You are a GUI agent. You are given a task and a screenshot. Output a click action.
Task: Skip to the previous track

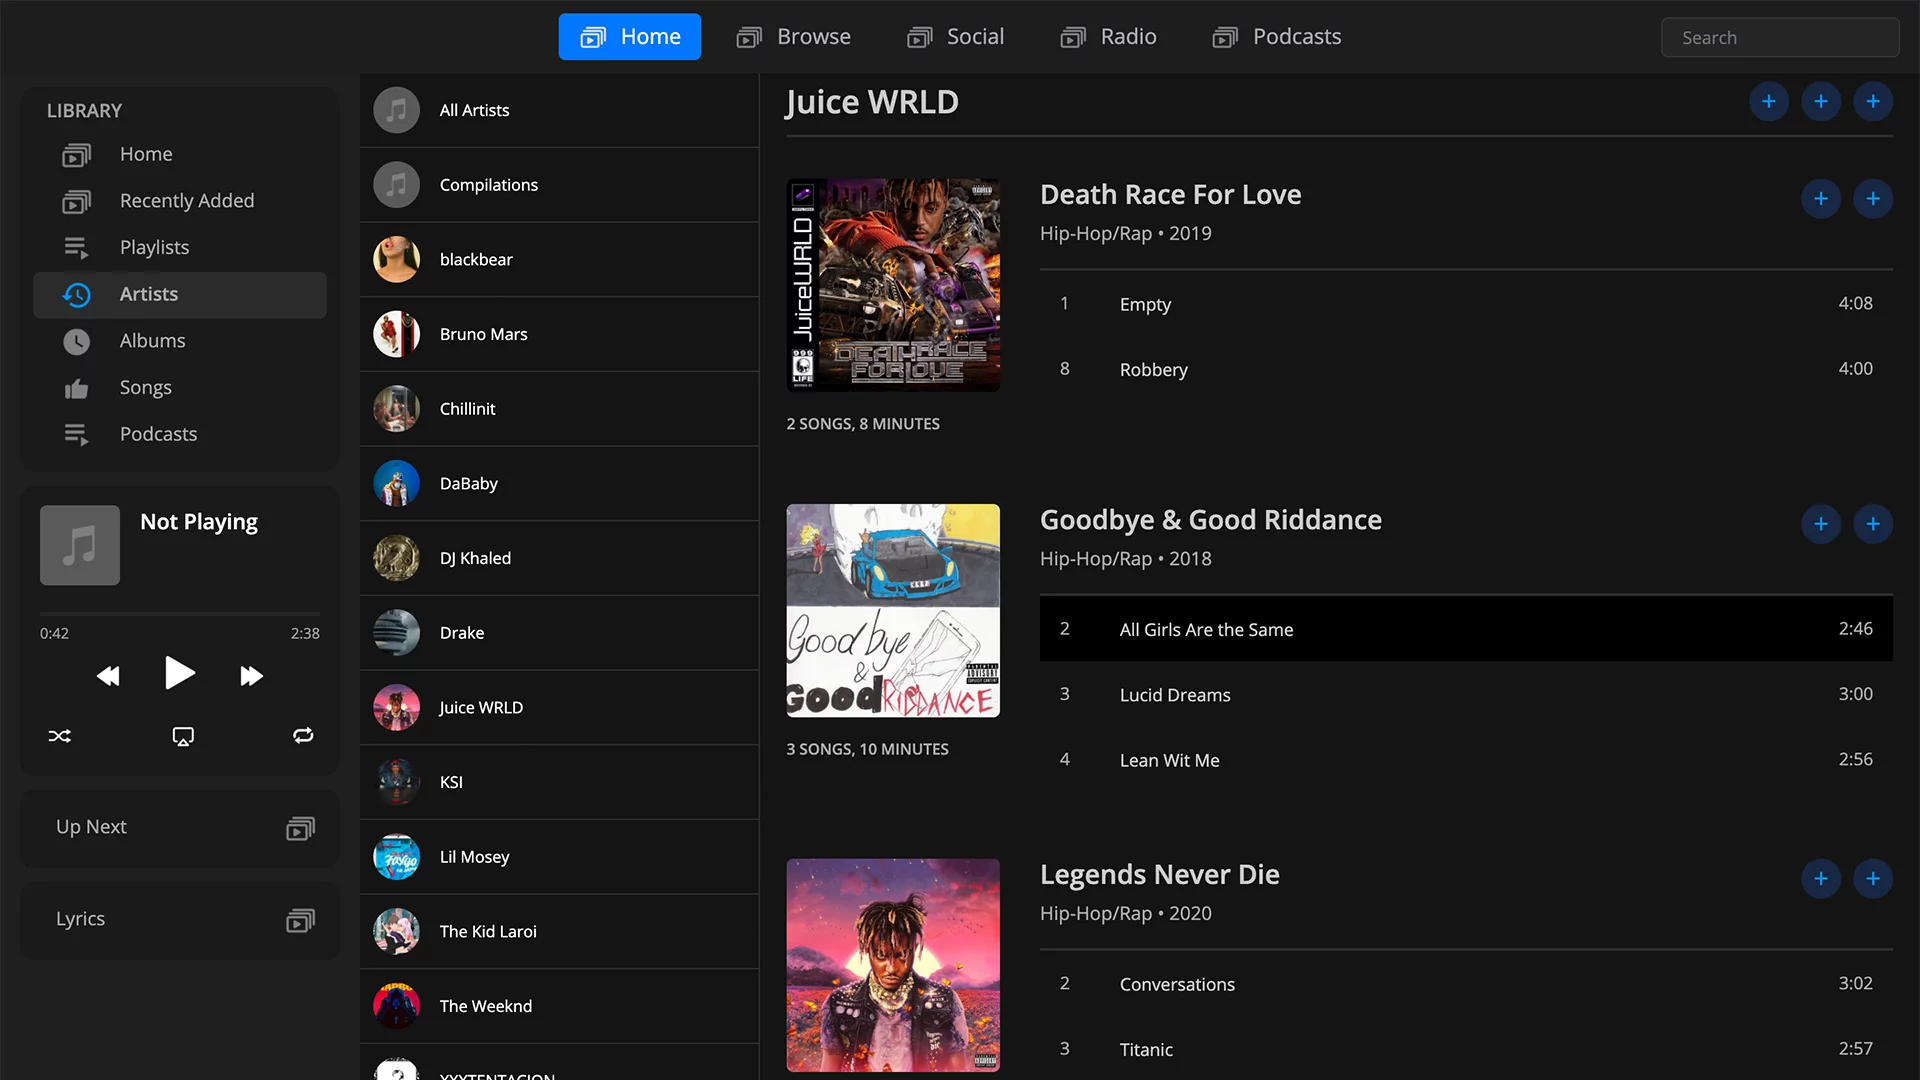(x=108, y=677)
